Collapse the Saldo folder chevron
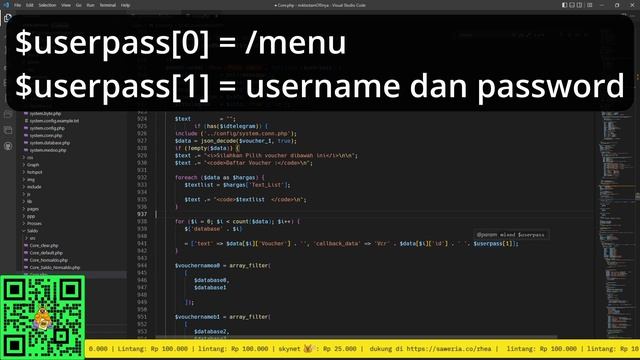The image size is (640, 360). (24, 231)
